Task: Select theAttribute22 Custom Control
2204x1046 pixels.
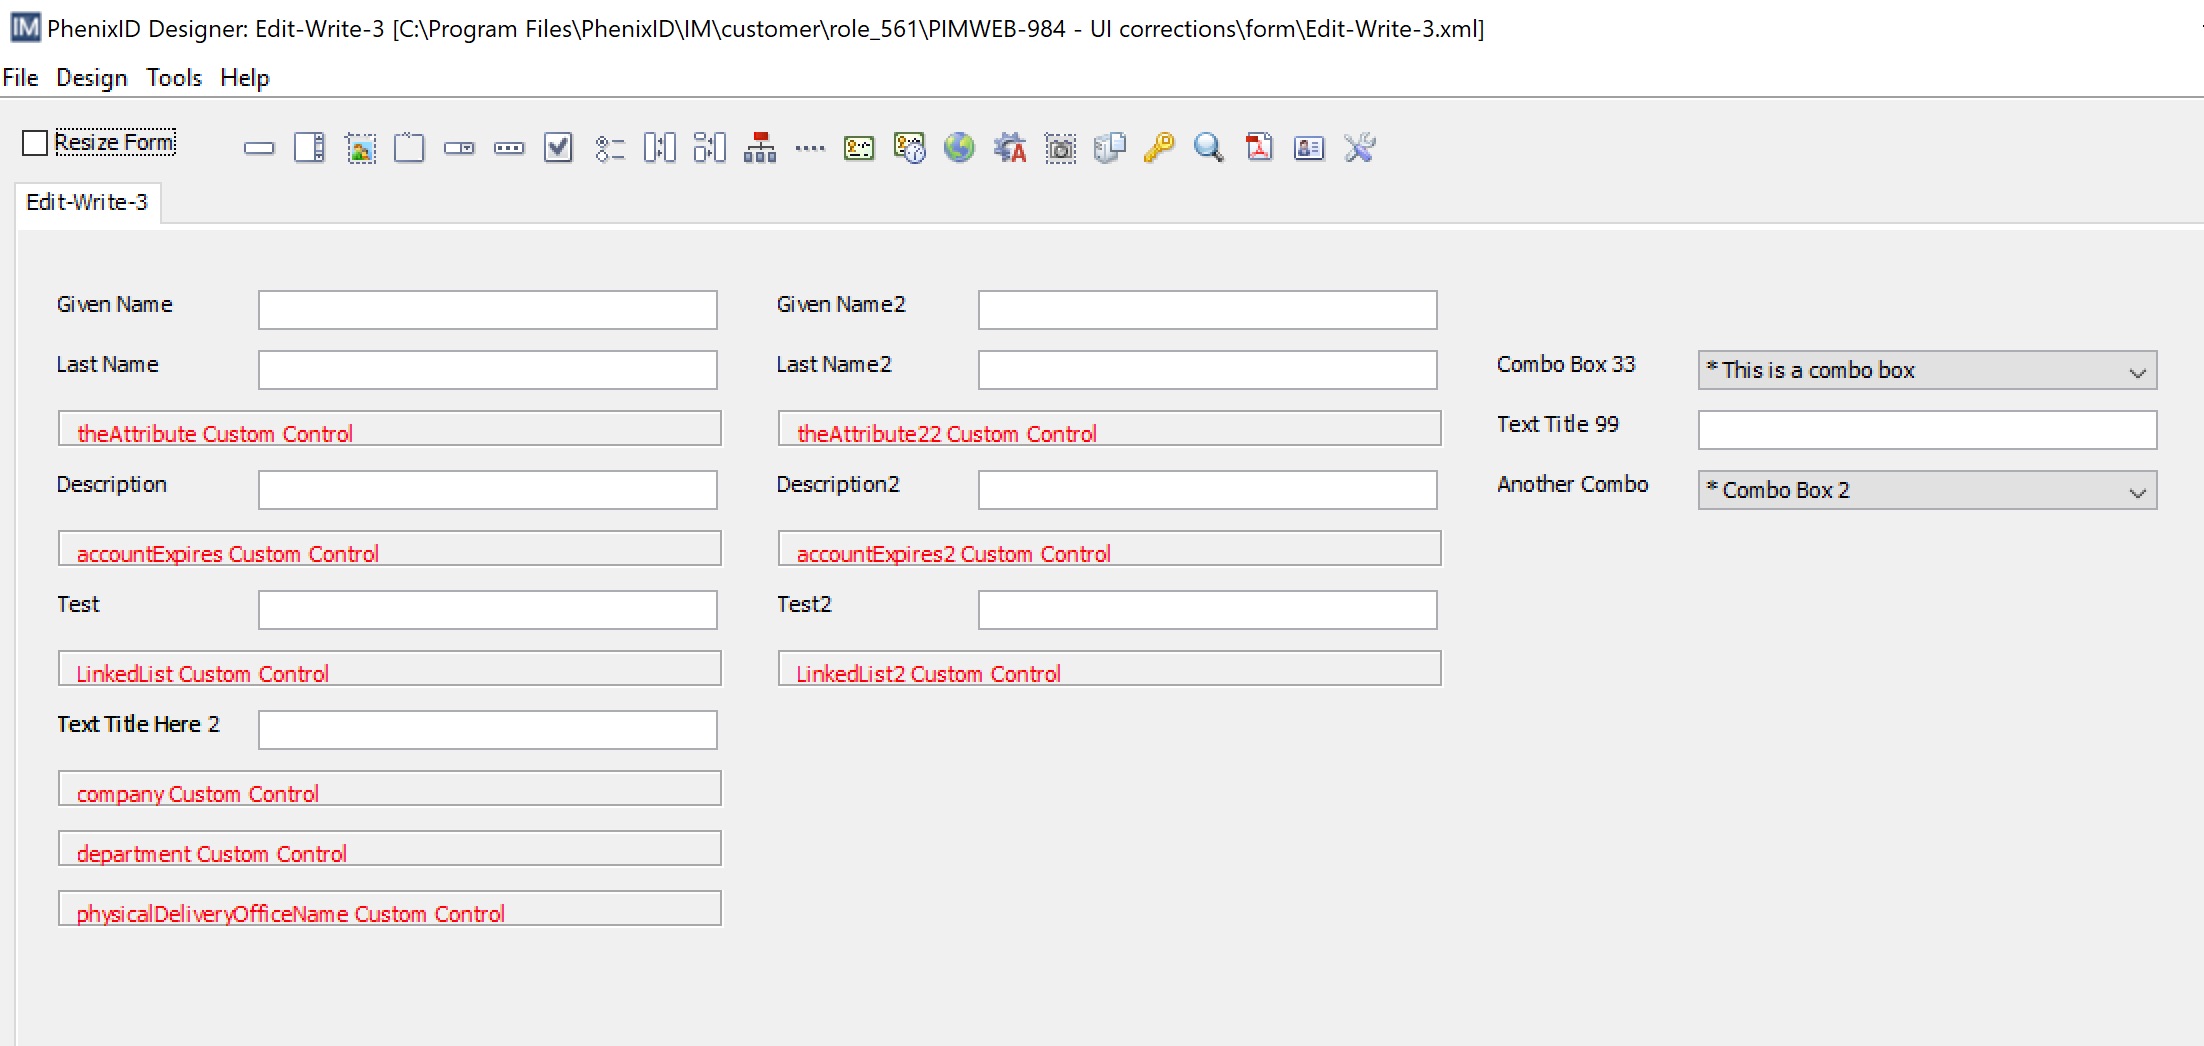Action: coord(1110,429)
